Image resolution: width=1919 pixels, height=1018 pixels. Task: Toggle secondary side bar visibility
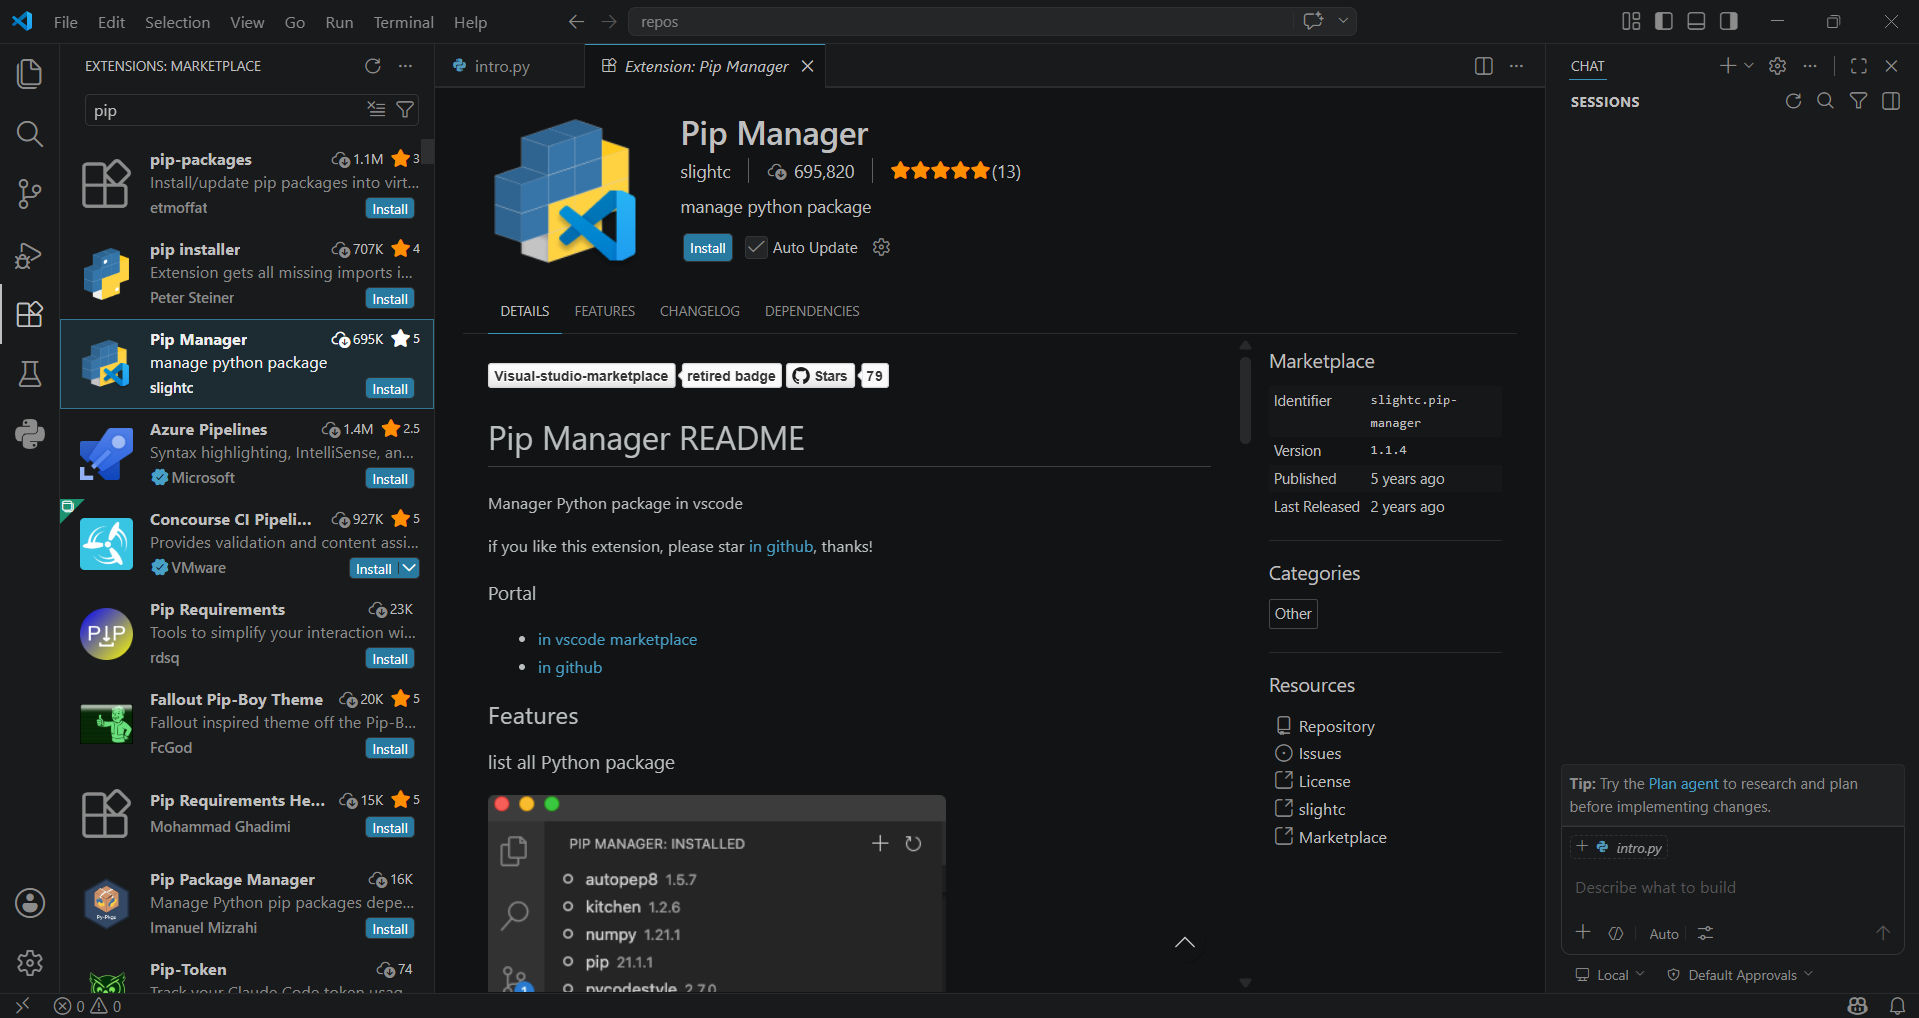[1729, 21]
